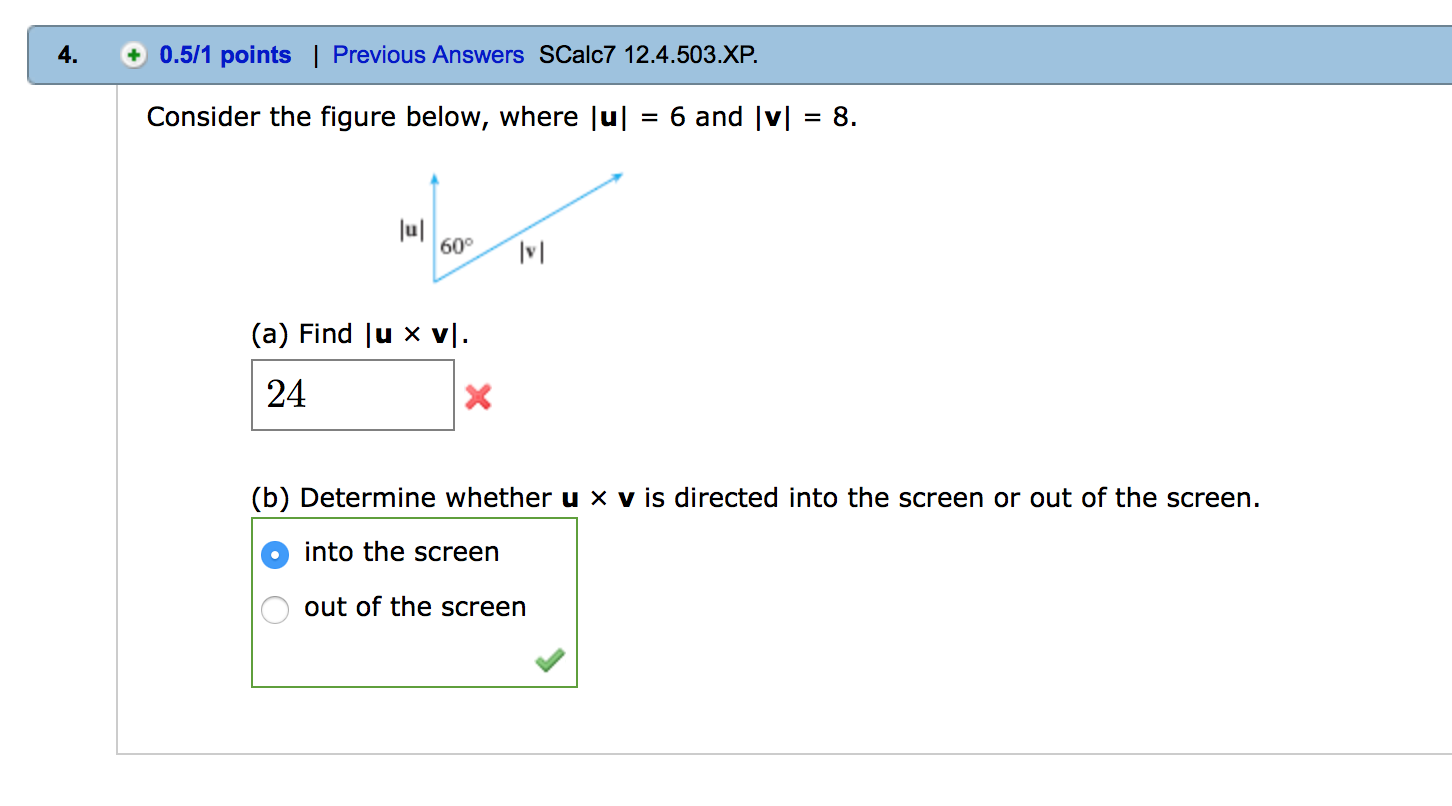Open the 0.5/1 points score link
The width and height of the screenshot is (1452, 806).
point(225,55)
